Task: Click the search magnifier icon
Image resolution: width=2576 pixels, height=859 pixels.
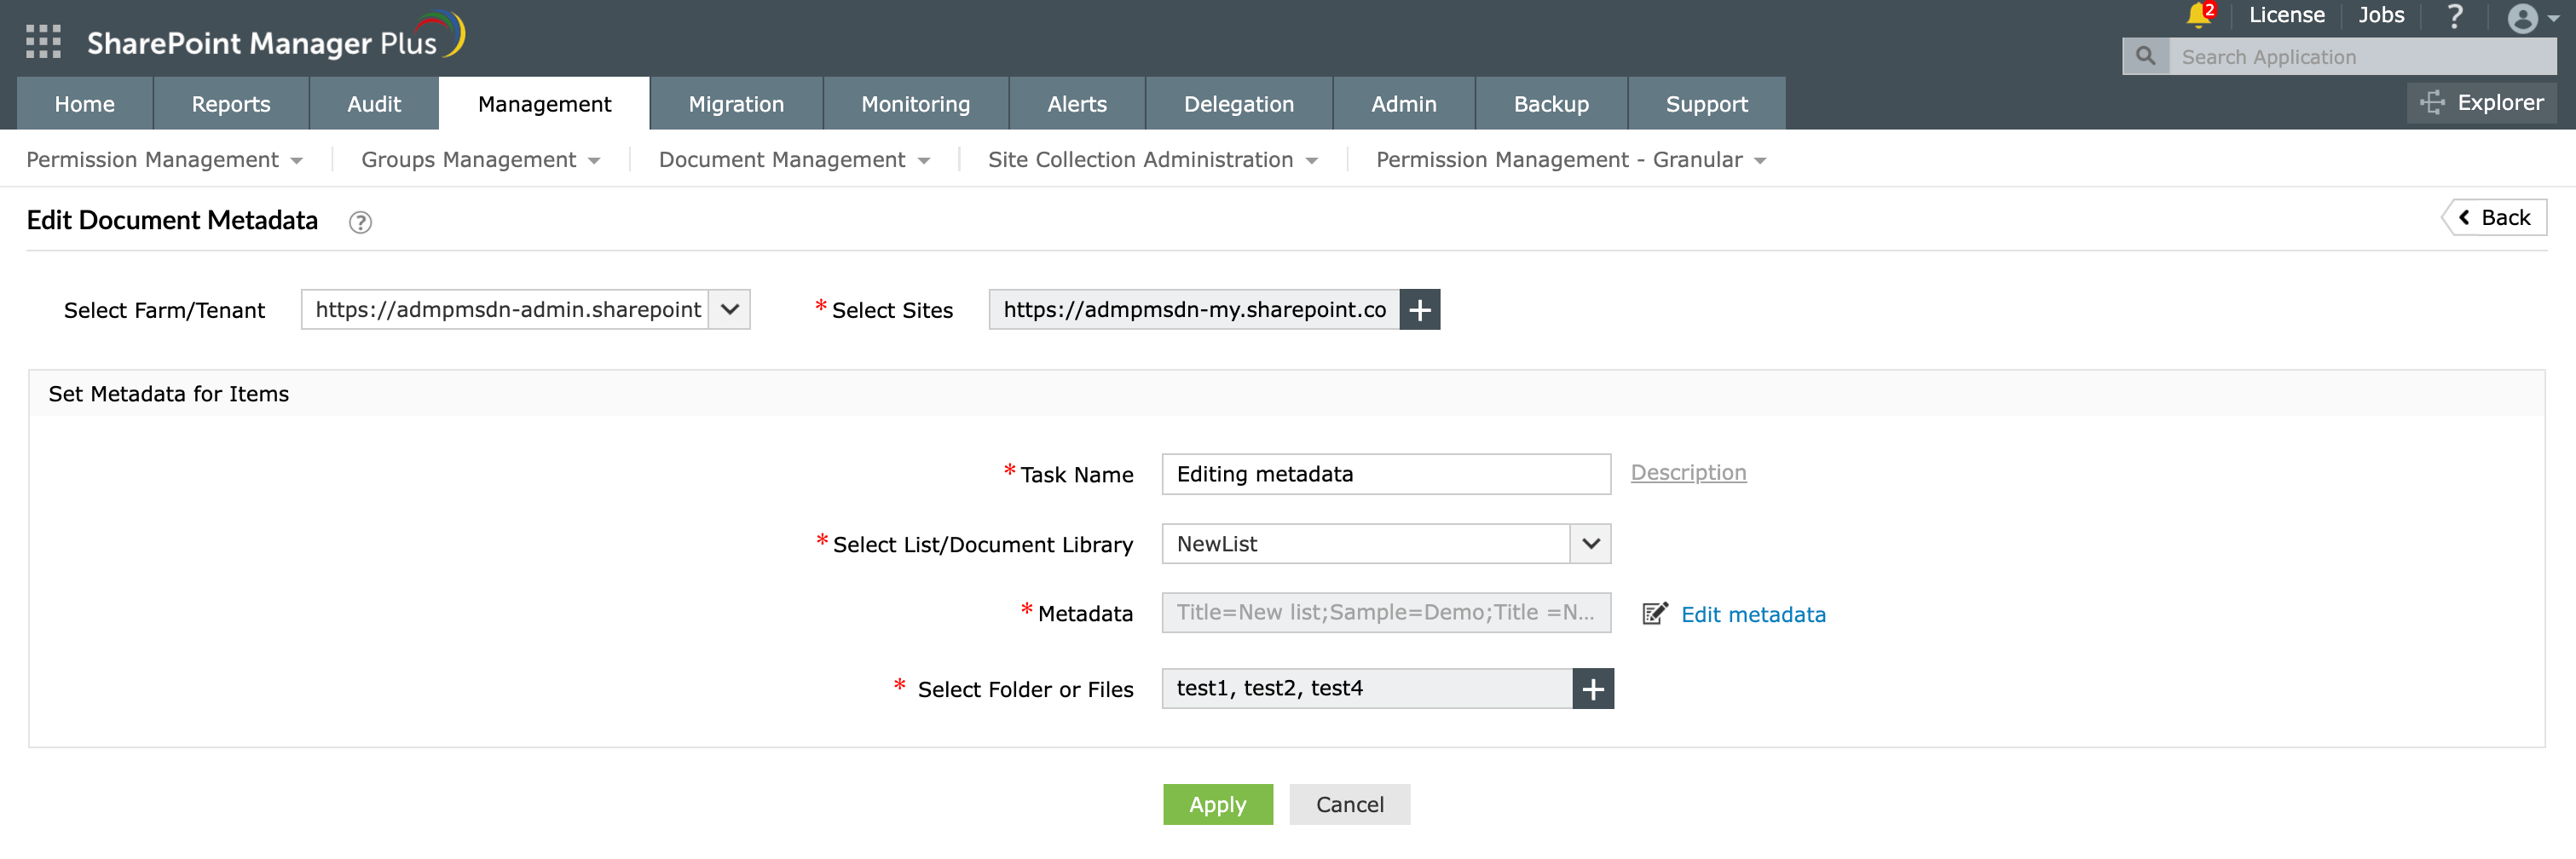Action: pyautogui.click(x=2145, y=57)
